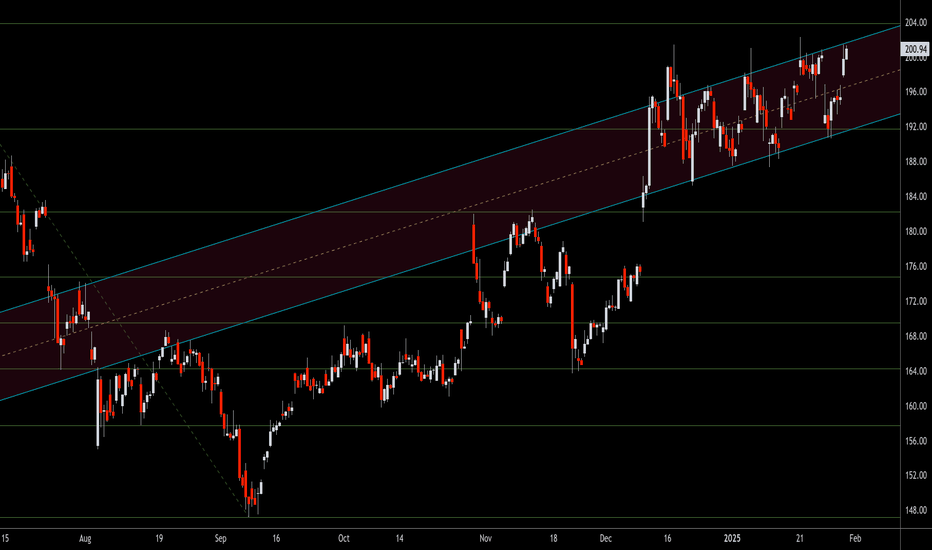The height and width of the screenshot is (550, 932).
Task: Click the 168.00 price axis label
Action: (x=915, y=337)
